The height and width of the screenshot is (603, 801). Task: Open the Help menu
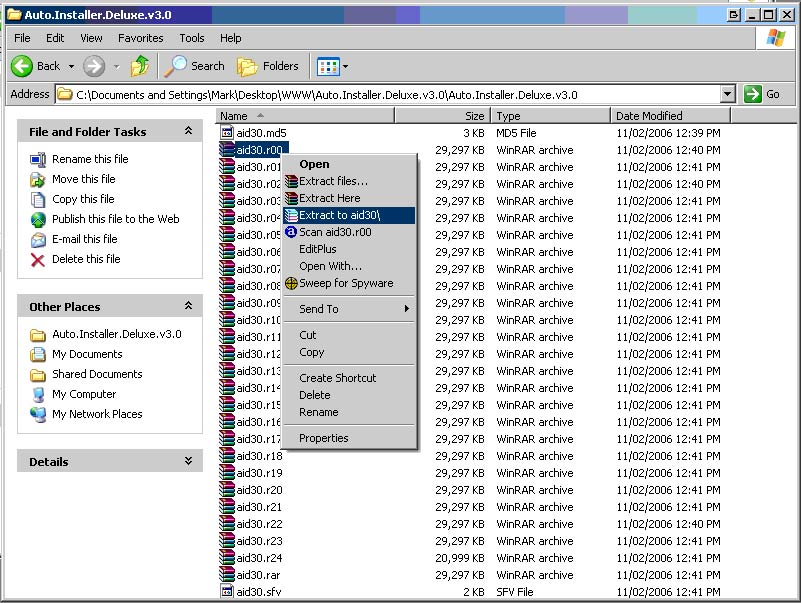pyautogui.click(x=230, y=38)
